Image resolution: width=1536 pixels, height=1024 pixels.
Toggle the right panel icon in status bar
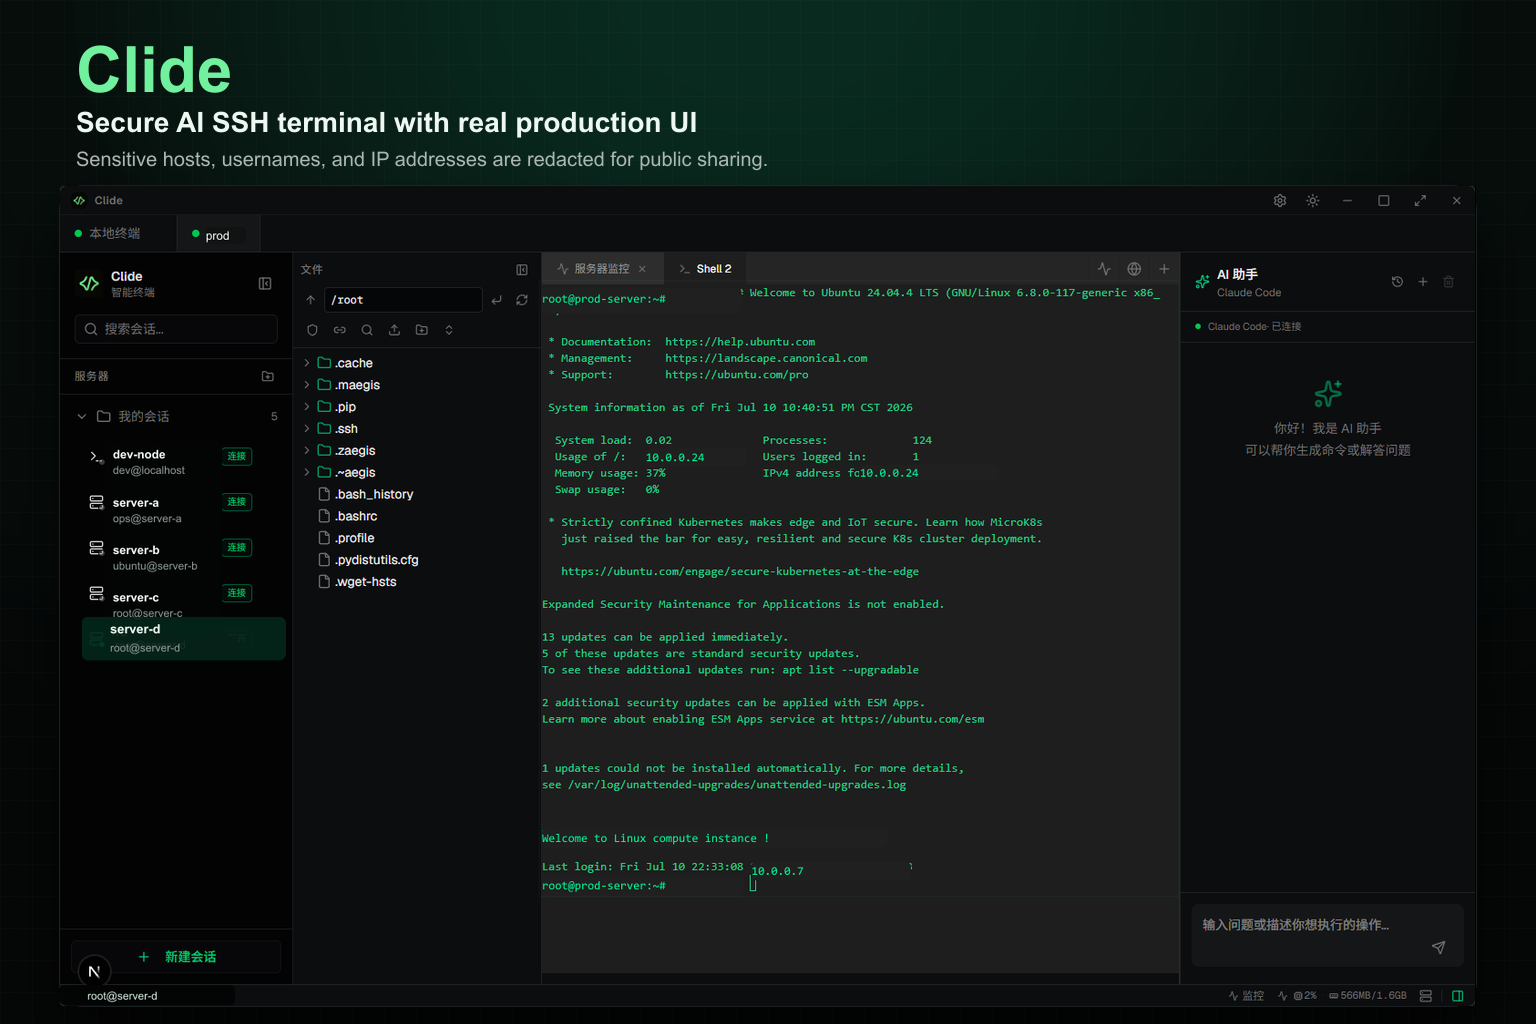tap(1458, 996)
